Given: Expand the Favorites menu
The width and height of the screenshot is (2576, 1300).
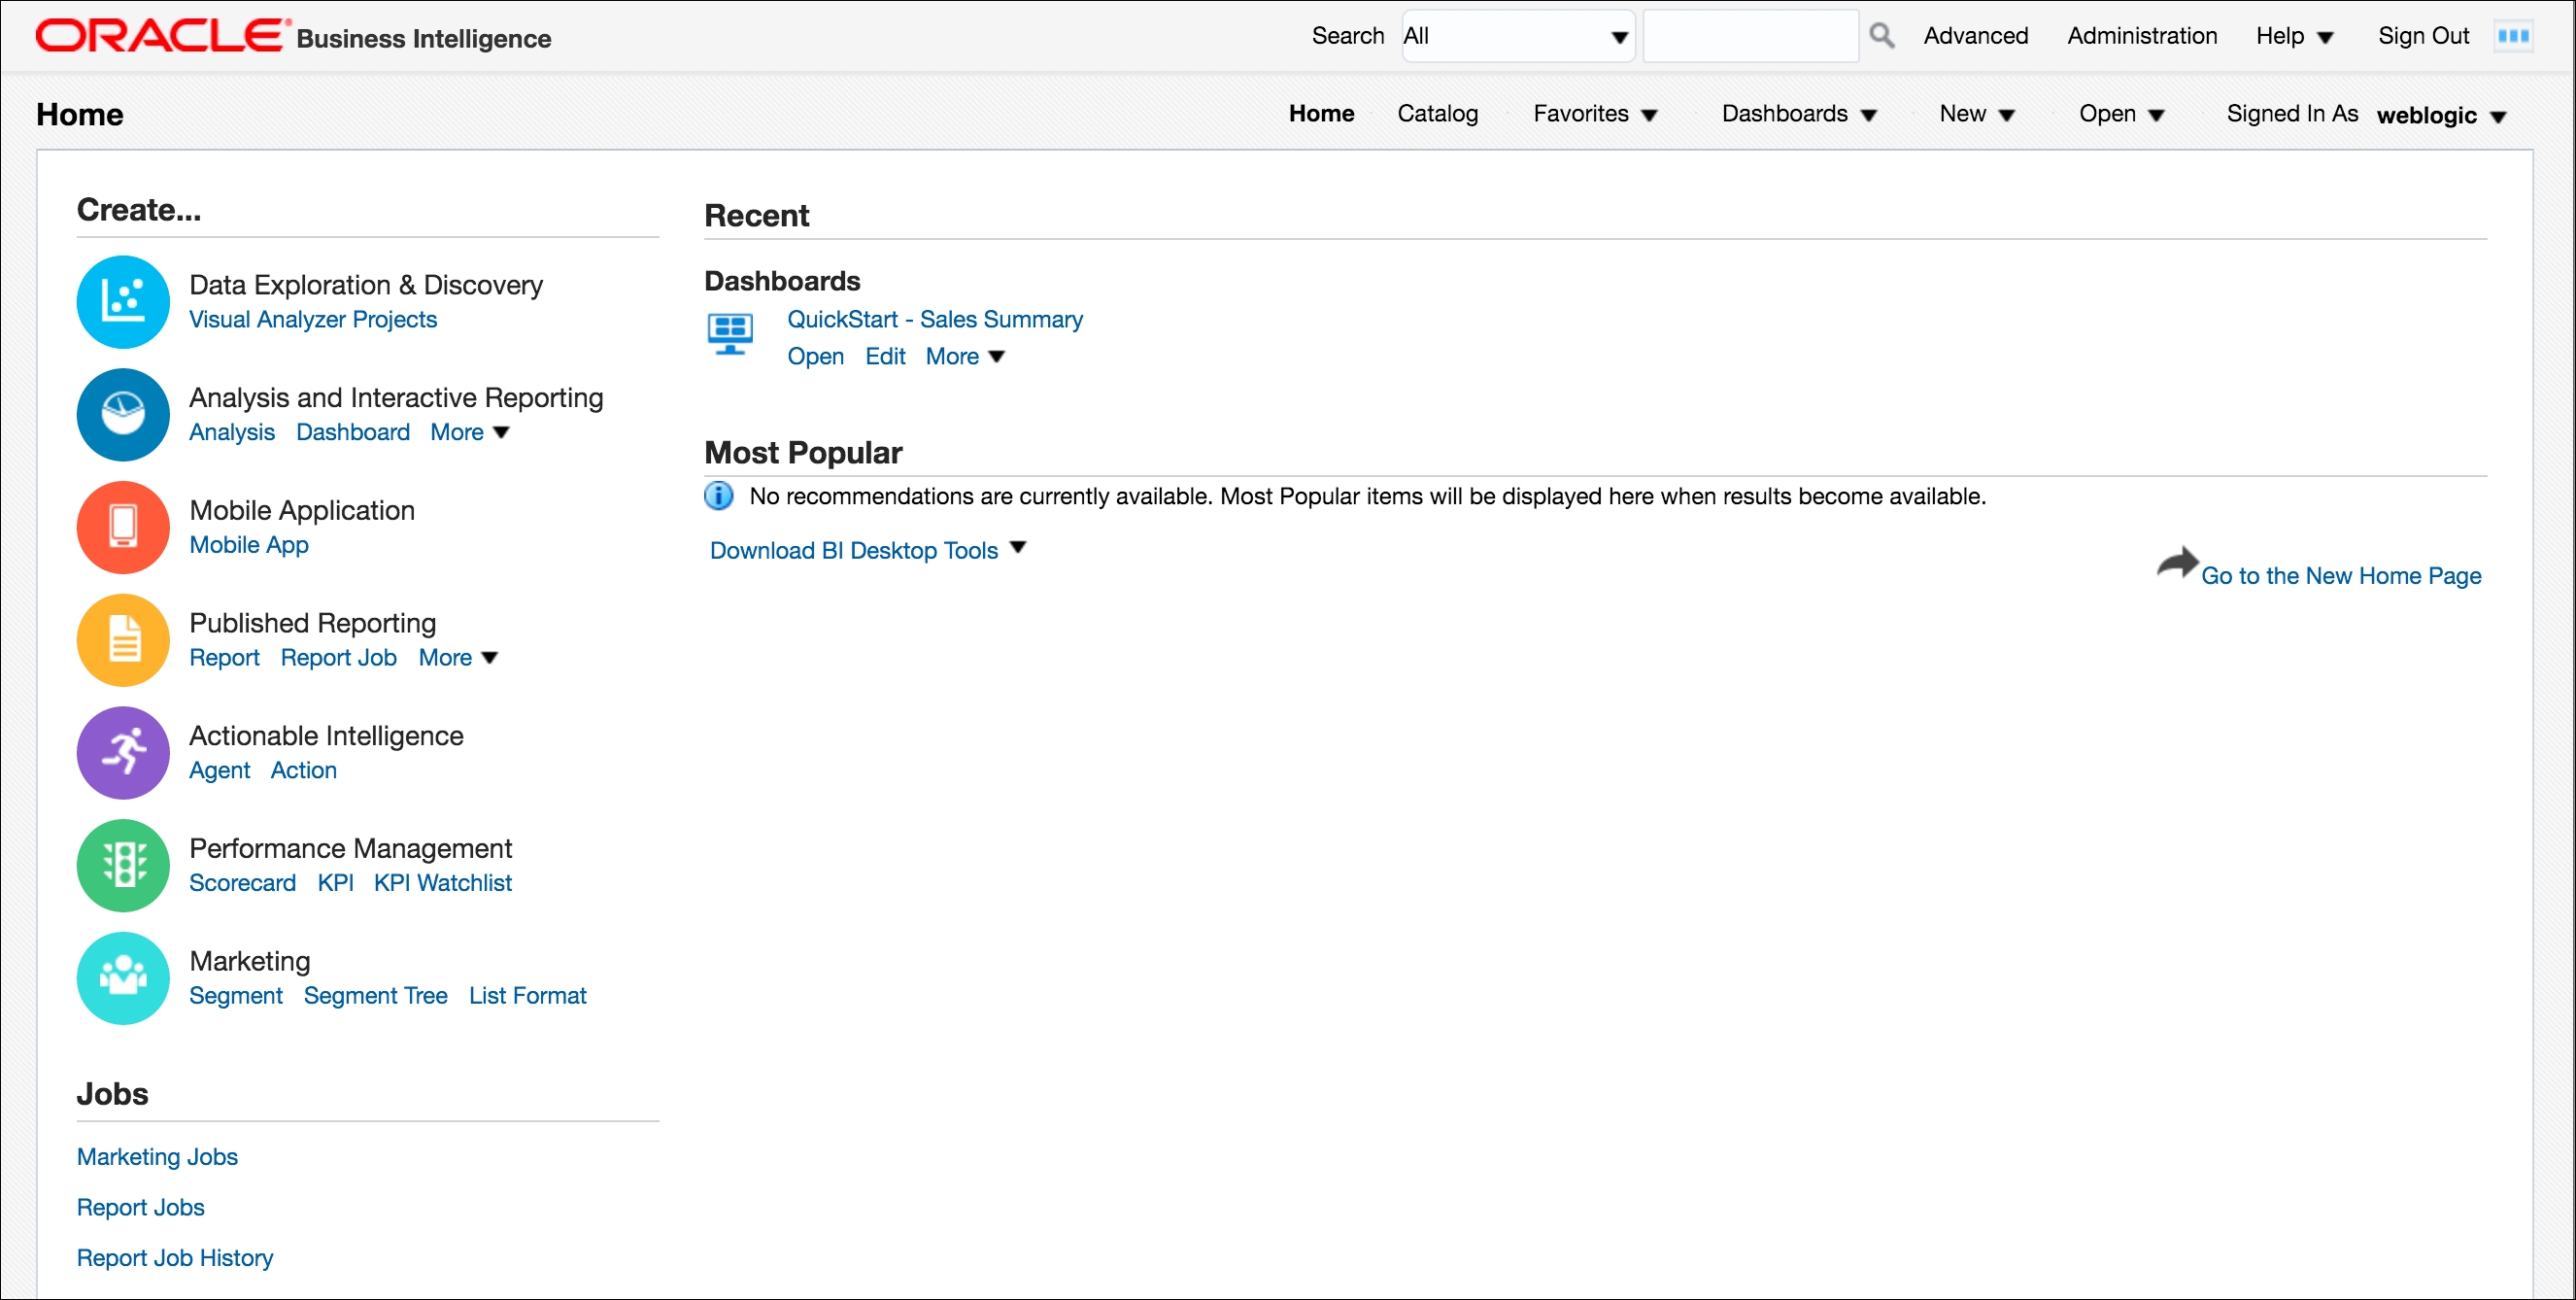Looking at the screenshot, I should point(1595,114).
